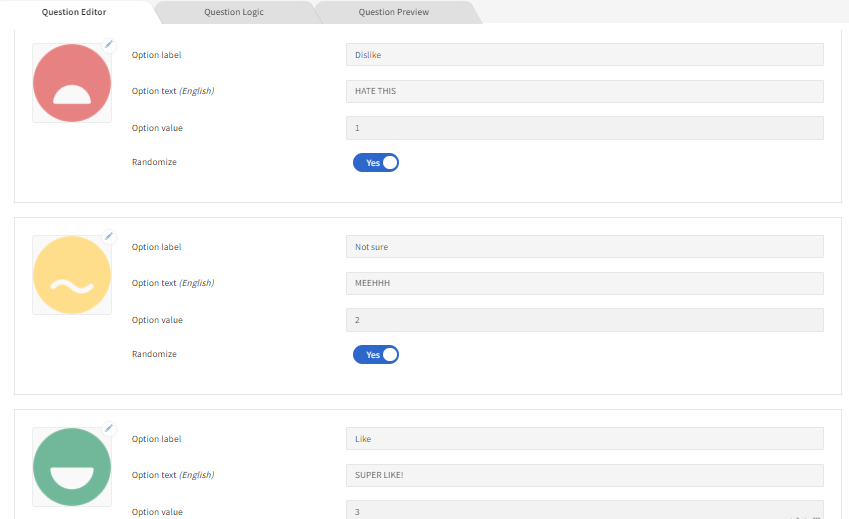Click the Randomize label in the Not sure card
The width and height of the screenshot is (849, 519).
(x=154, y=354)
